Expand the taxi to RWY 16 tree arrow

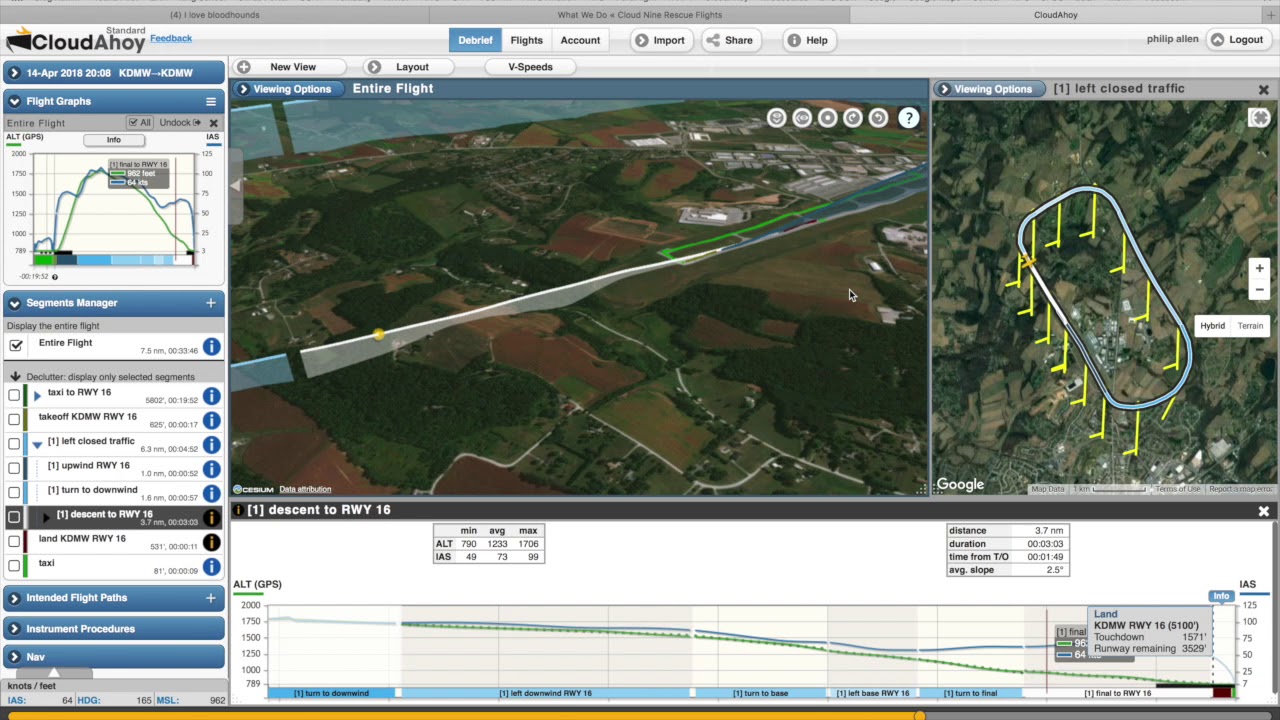pos(38,395)
